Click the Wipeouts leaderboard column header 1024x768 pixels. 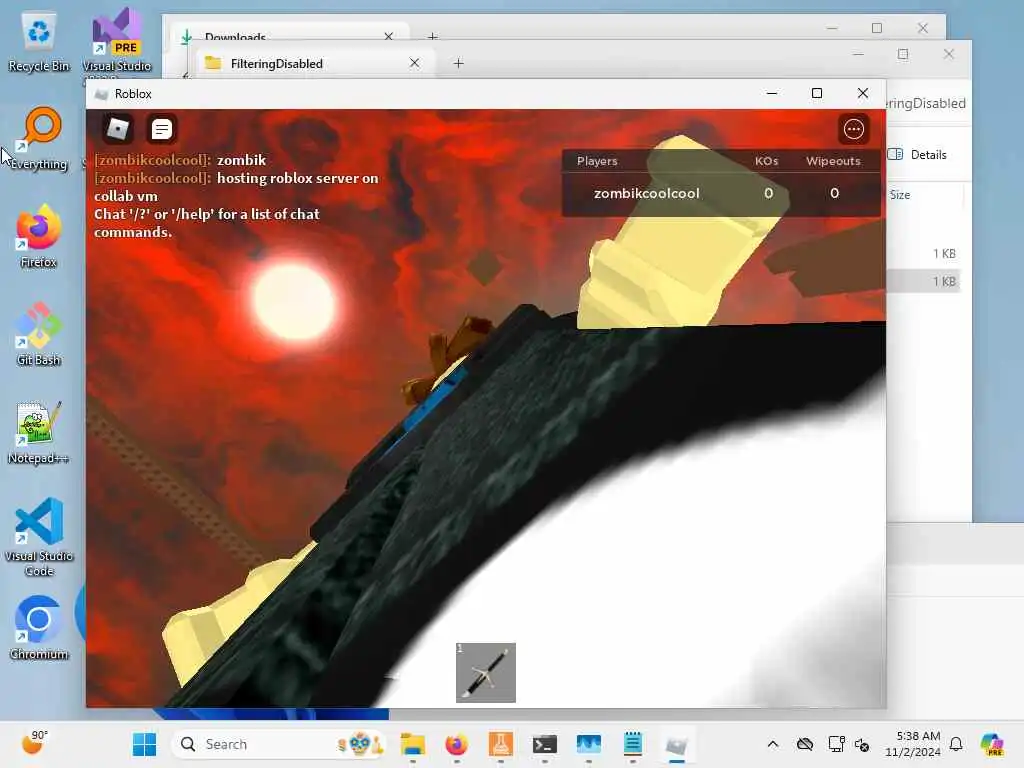[833, 161]
